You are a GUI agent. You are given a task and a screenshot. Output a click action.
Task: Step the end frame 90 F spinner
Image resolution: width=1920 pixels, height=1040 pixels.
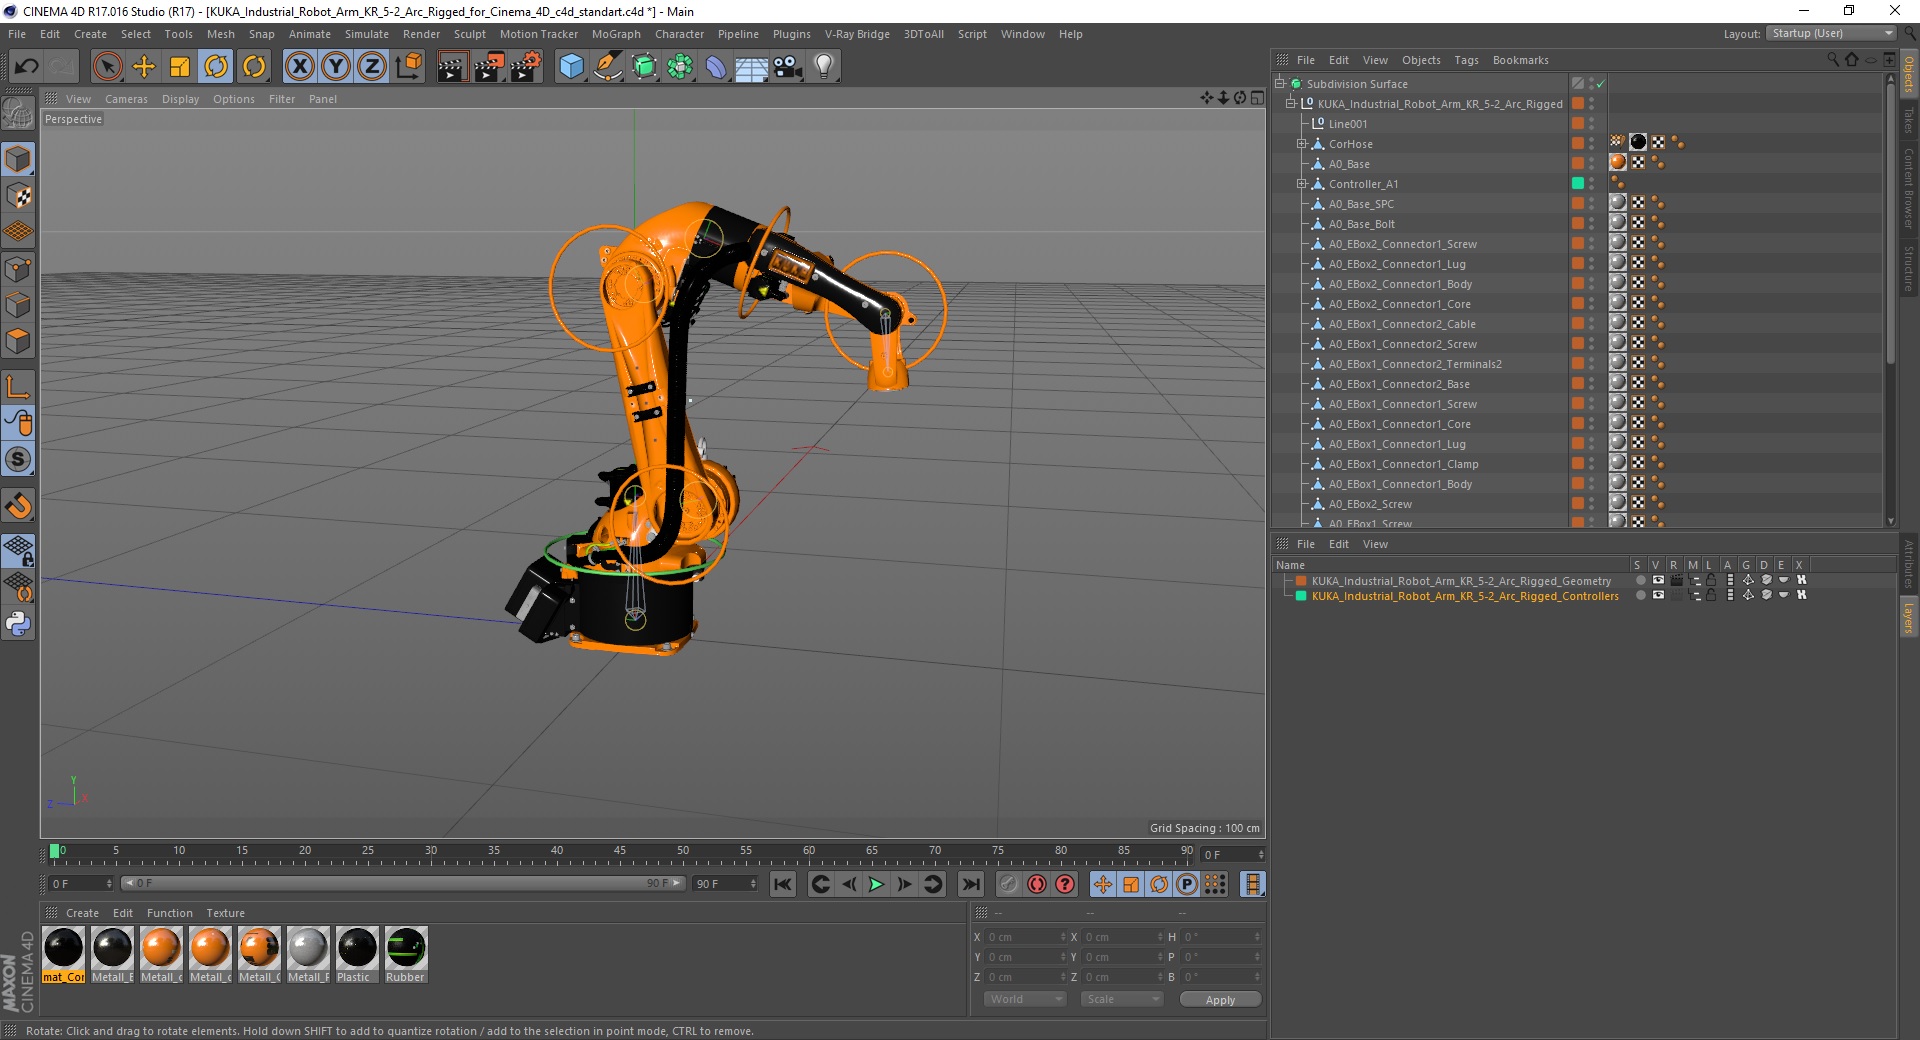point(753,884)
